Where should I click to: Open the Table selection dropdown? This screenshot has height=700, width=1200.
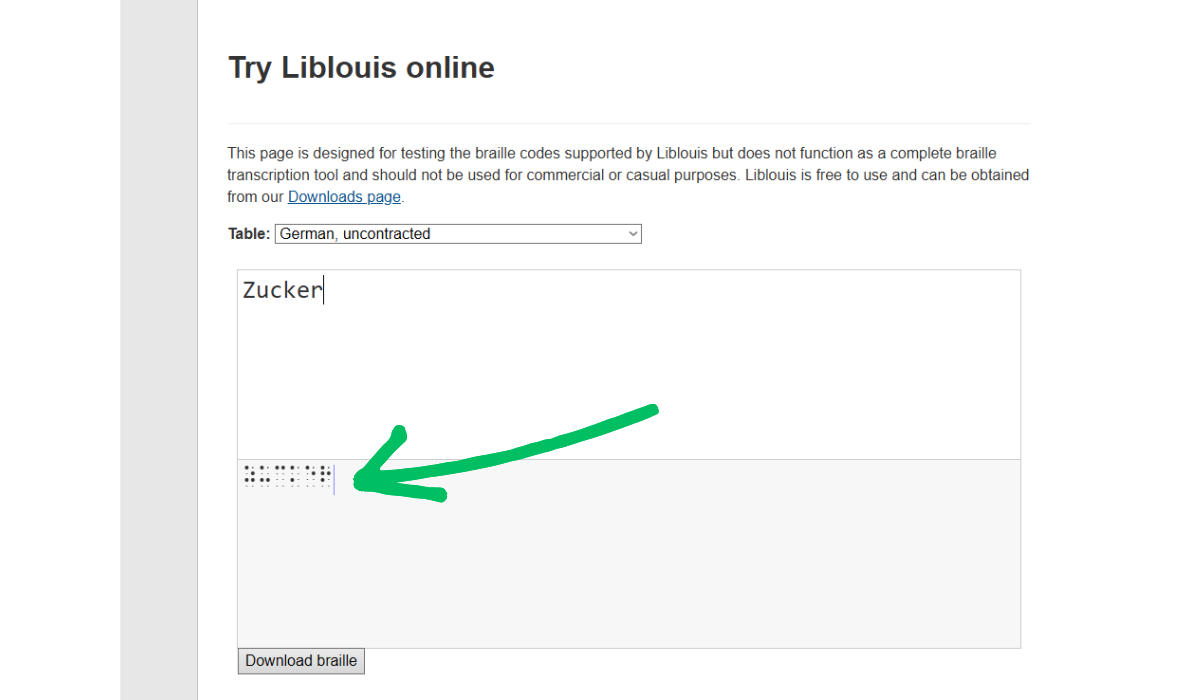coord(457,234)
